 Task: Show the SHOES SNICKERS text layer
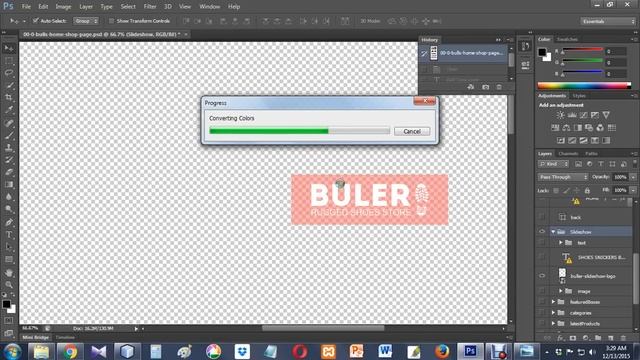point(542,257)
